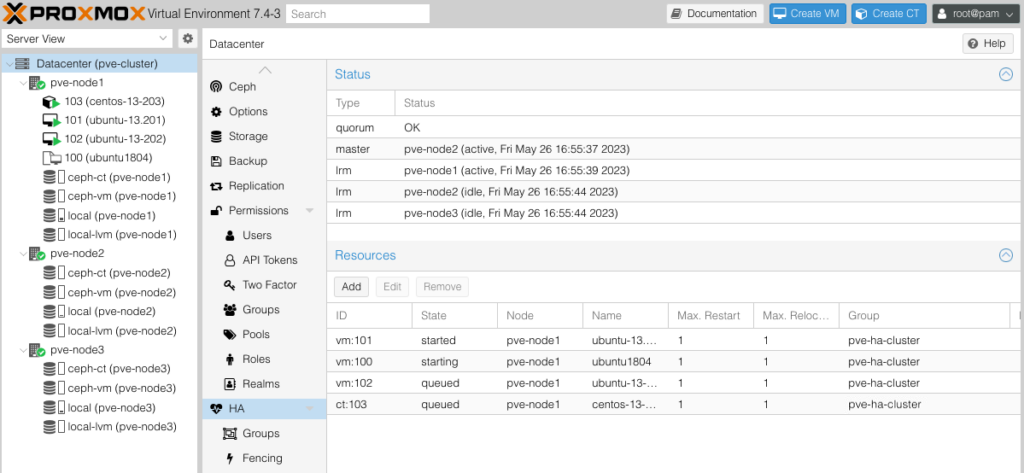Click running VM icon for 102 ubuntu-13-202

coord(51,139)
